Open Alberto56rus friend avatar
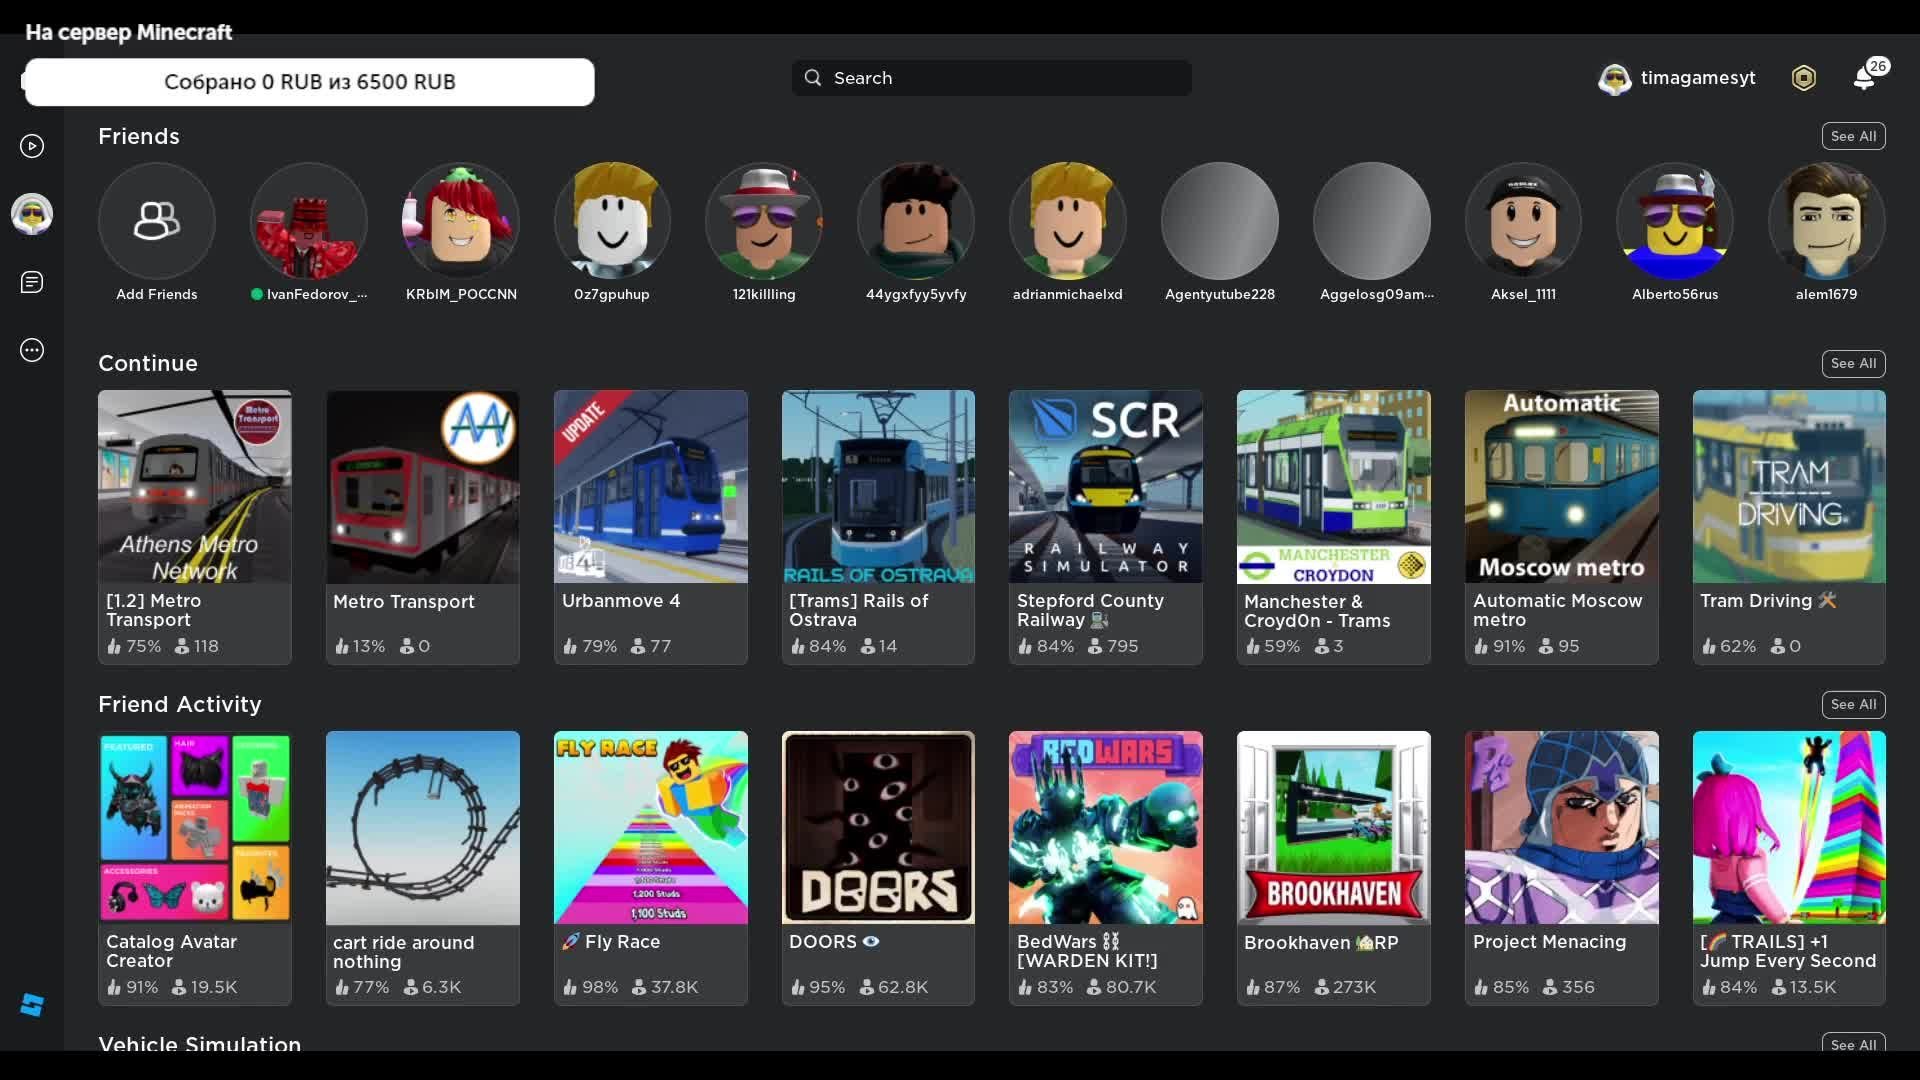The height and width of the screenshot is (1080, 1920). click(1674, 221)
